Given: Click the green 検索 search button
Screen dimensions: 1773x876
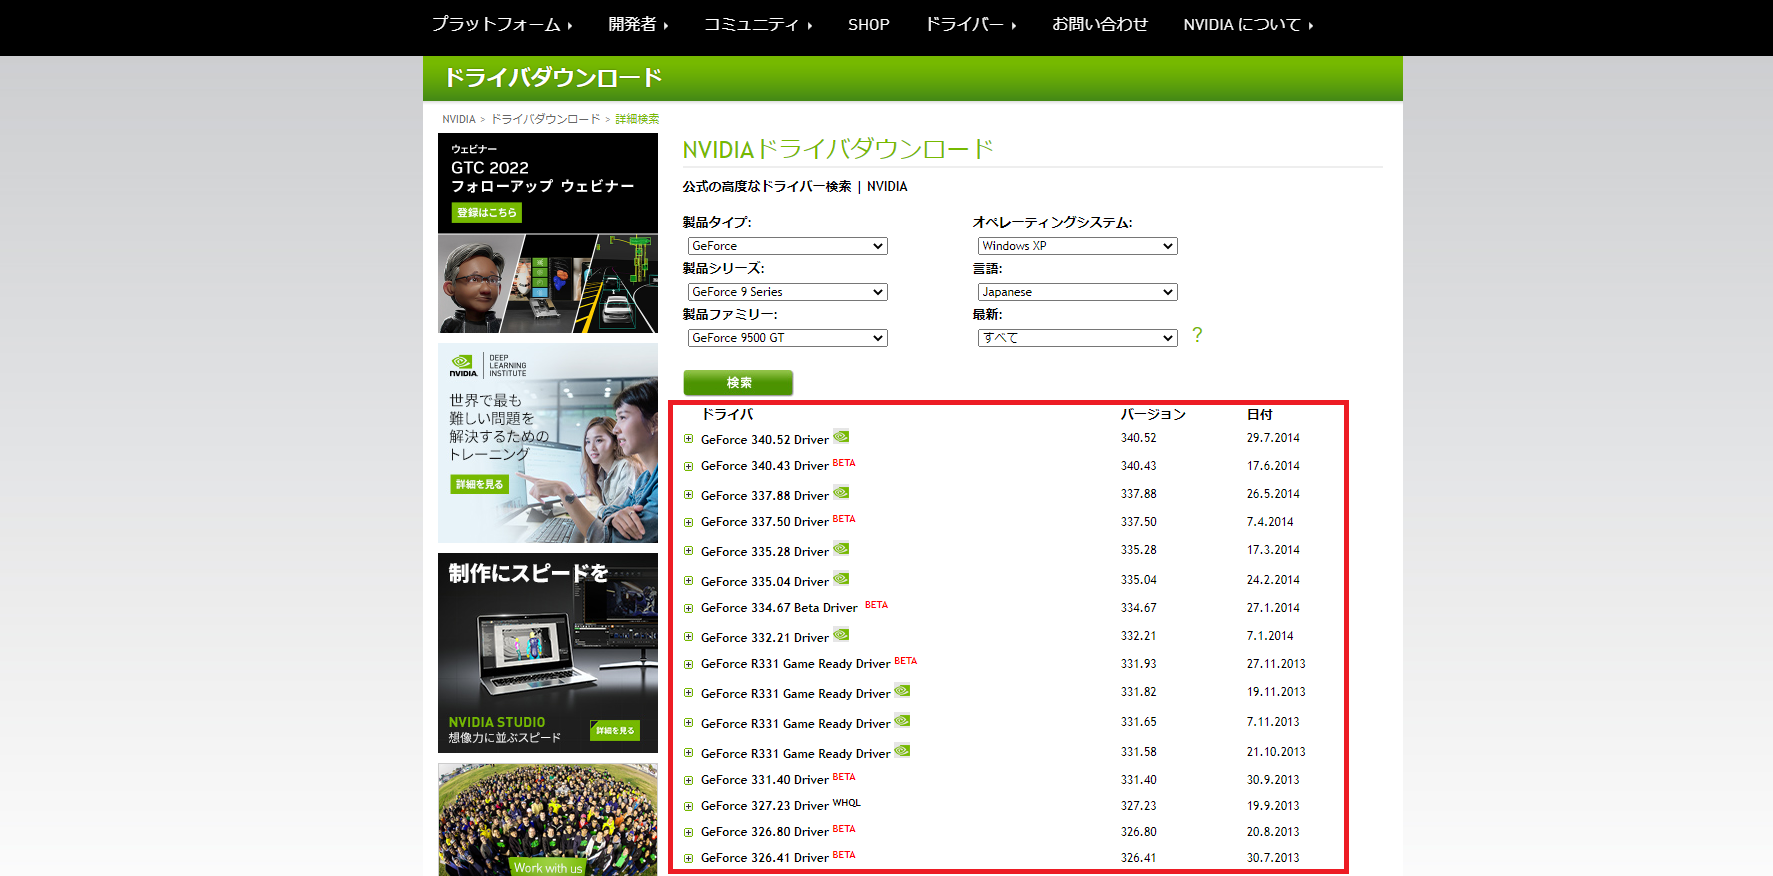Looking at the screenshot, I should coord(738,383).
